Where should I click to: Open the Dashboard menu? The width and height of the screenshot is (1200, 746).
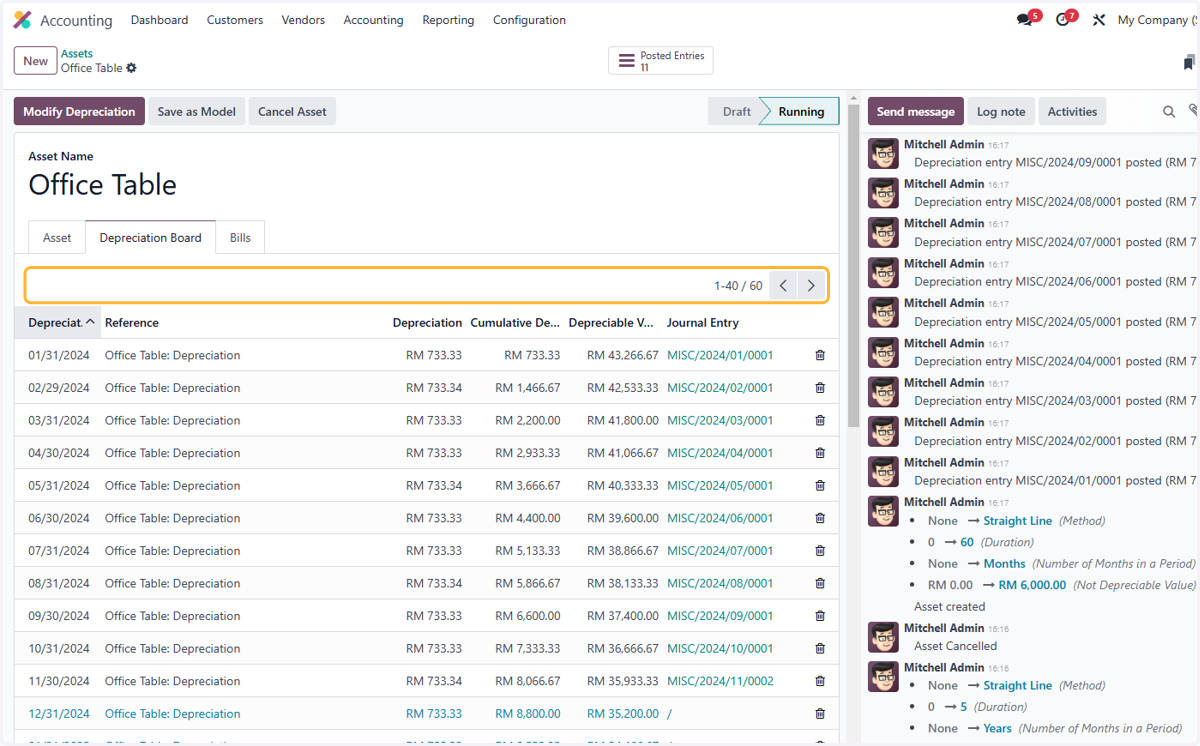point(159,20)
